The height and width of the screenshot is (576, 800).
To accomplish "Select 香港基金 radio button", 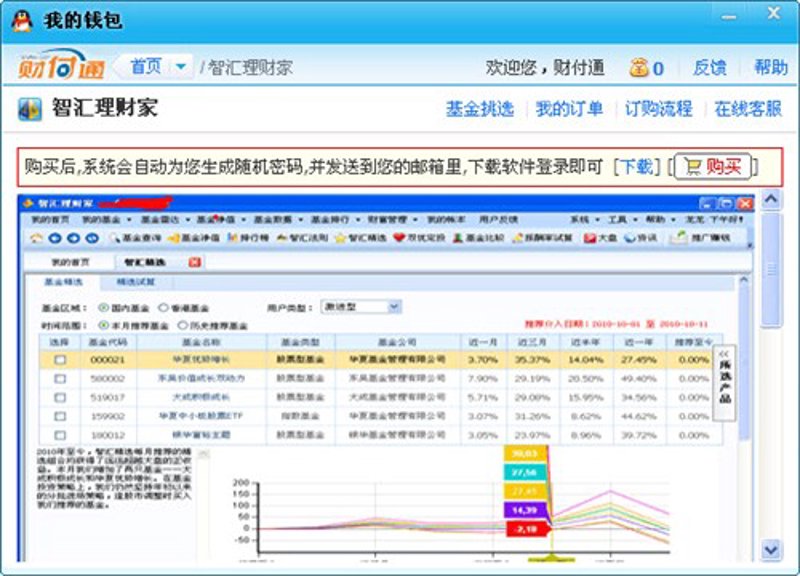I will 163,308.
